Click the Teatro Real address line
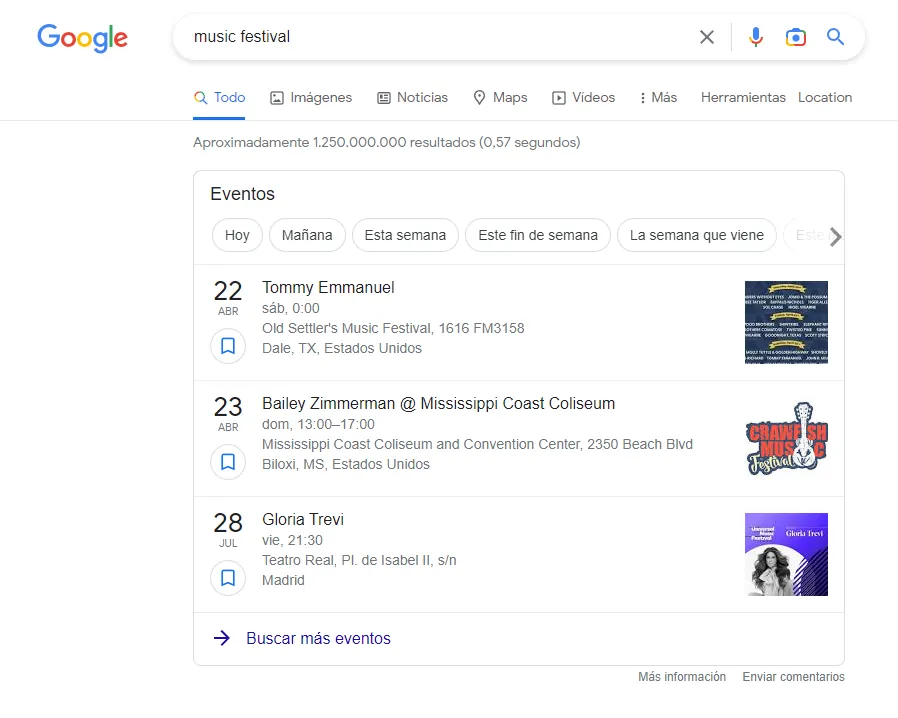Screen dimensions: 898x718 [x=359, y=560]
